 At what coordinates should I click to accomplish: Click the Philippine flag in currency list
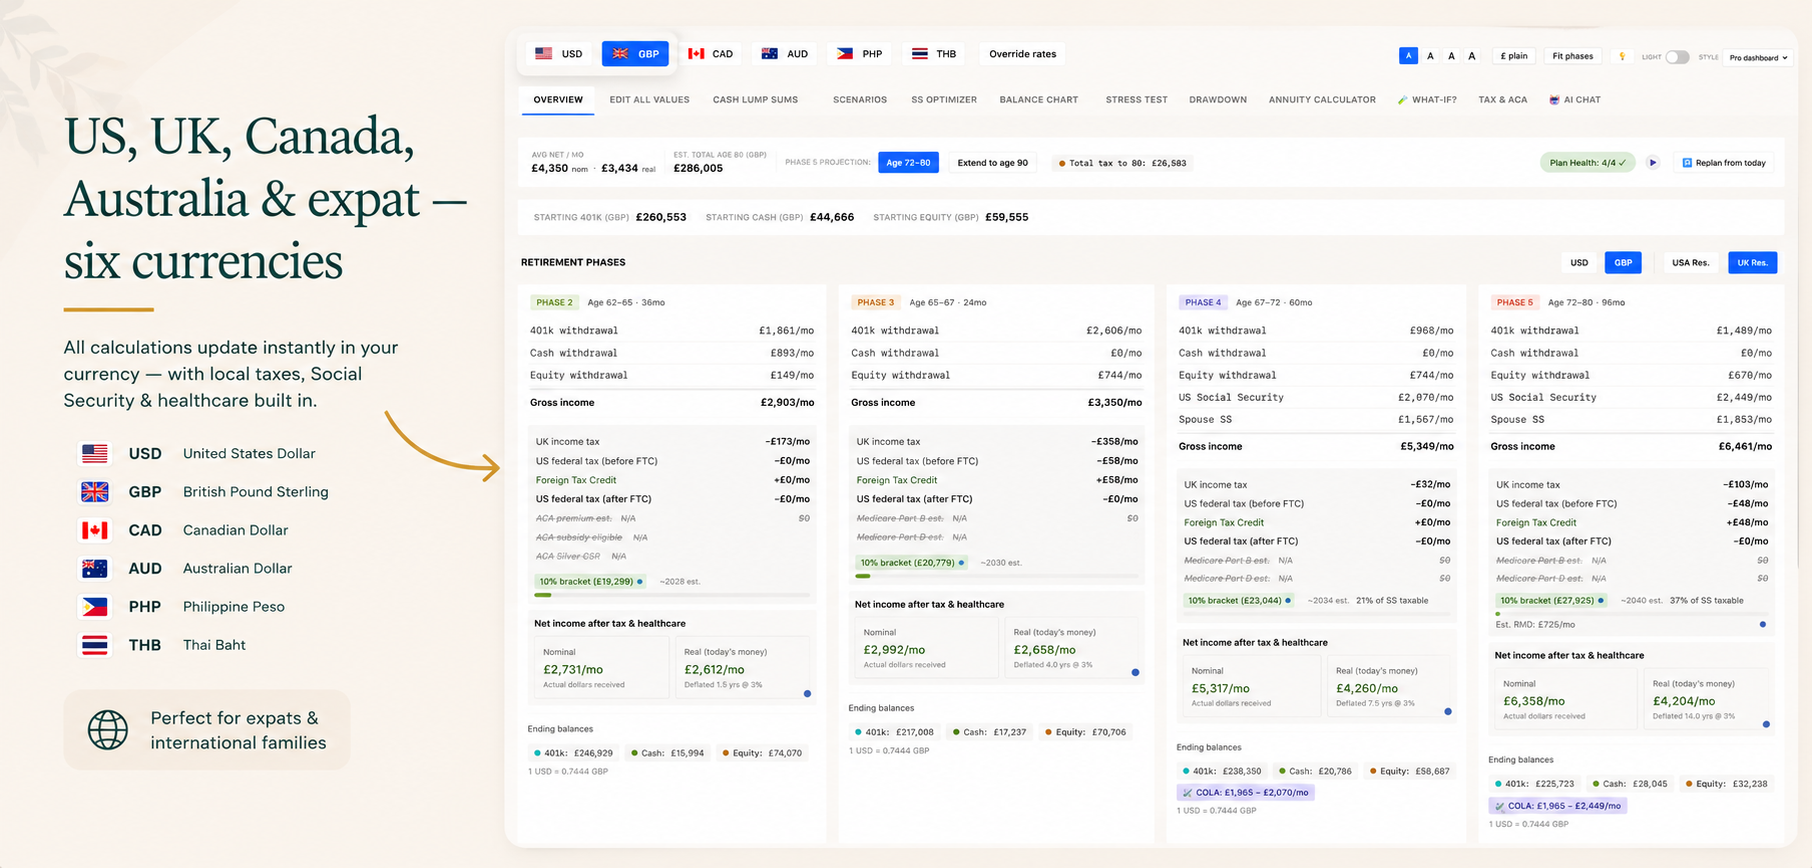coord(95,607)
